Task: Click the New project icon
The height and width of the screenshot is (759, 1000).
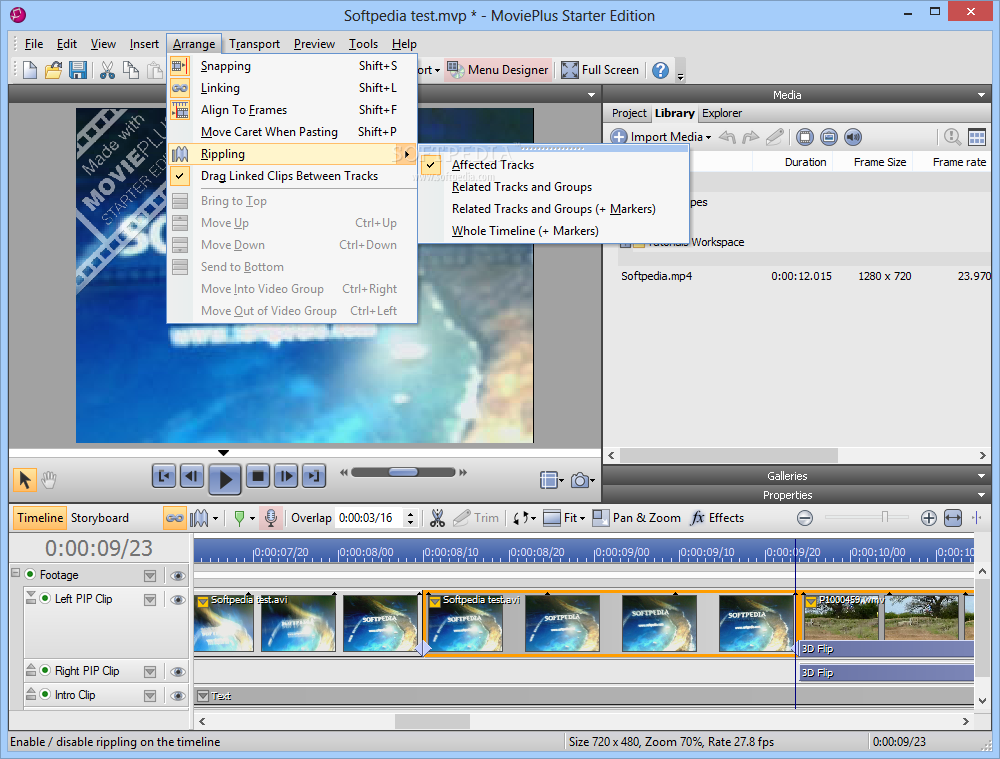Action: (x=29, y=70)
